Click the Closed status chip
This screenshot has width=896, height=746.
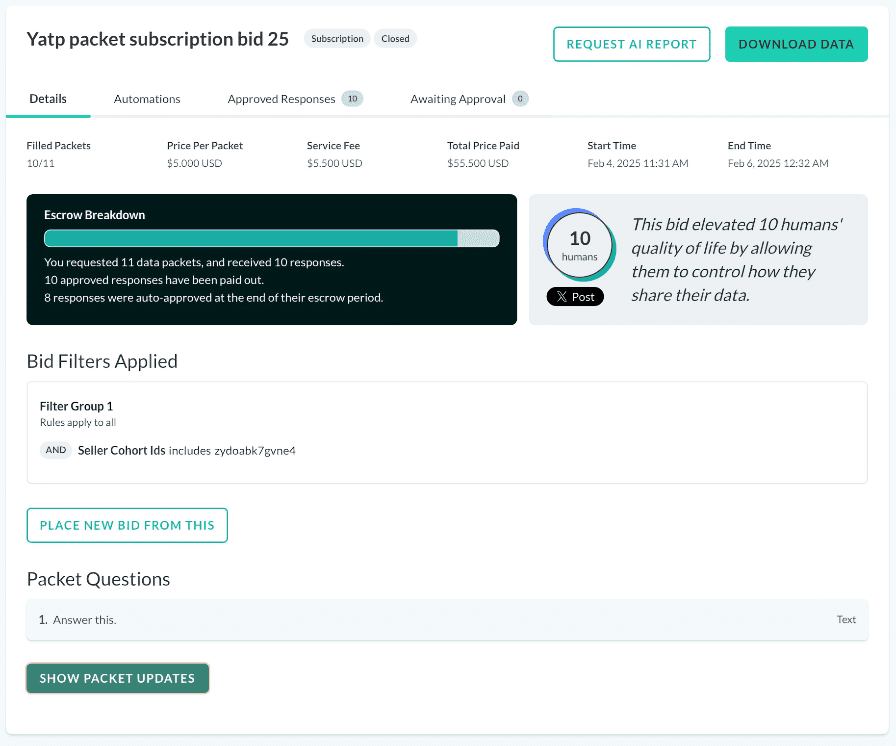tap(395, 39)
